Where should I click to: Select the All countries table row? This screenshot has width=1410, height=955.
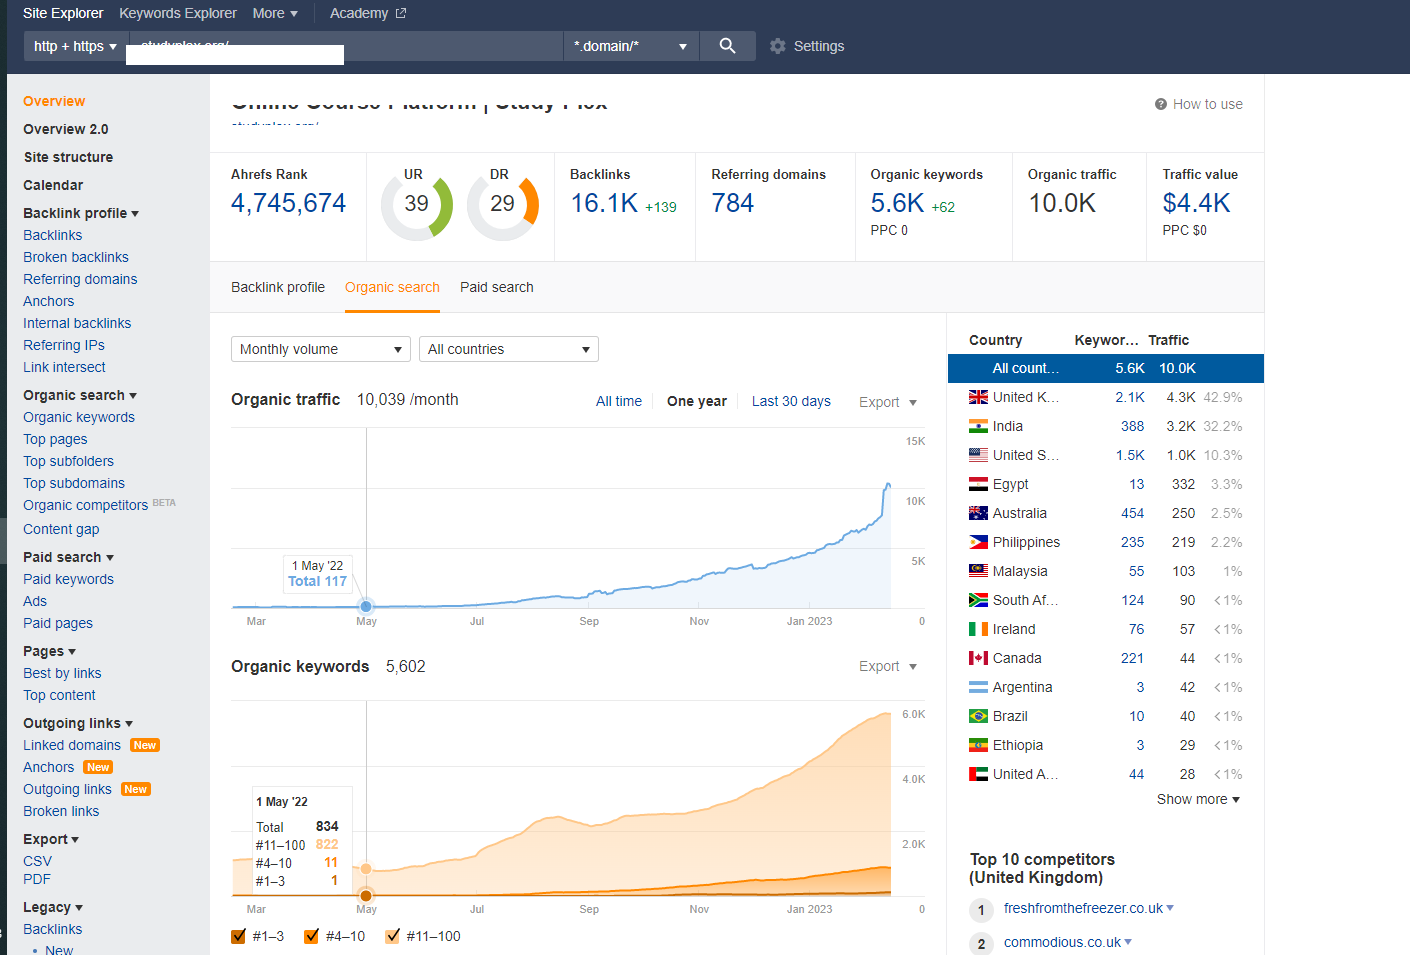tap(1105, 368)
